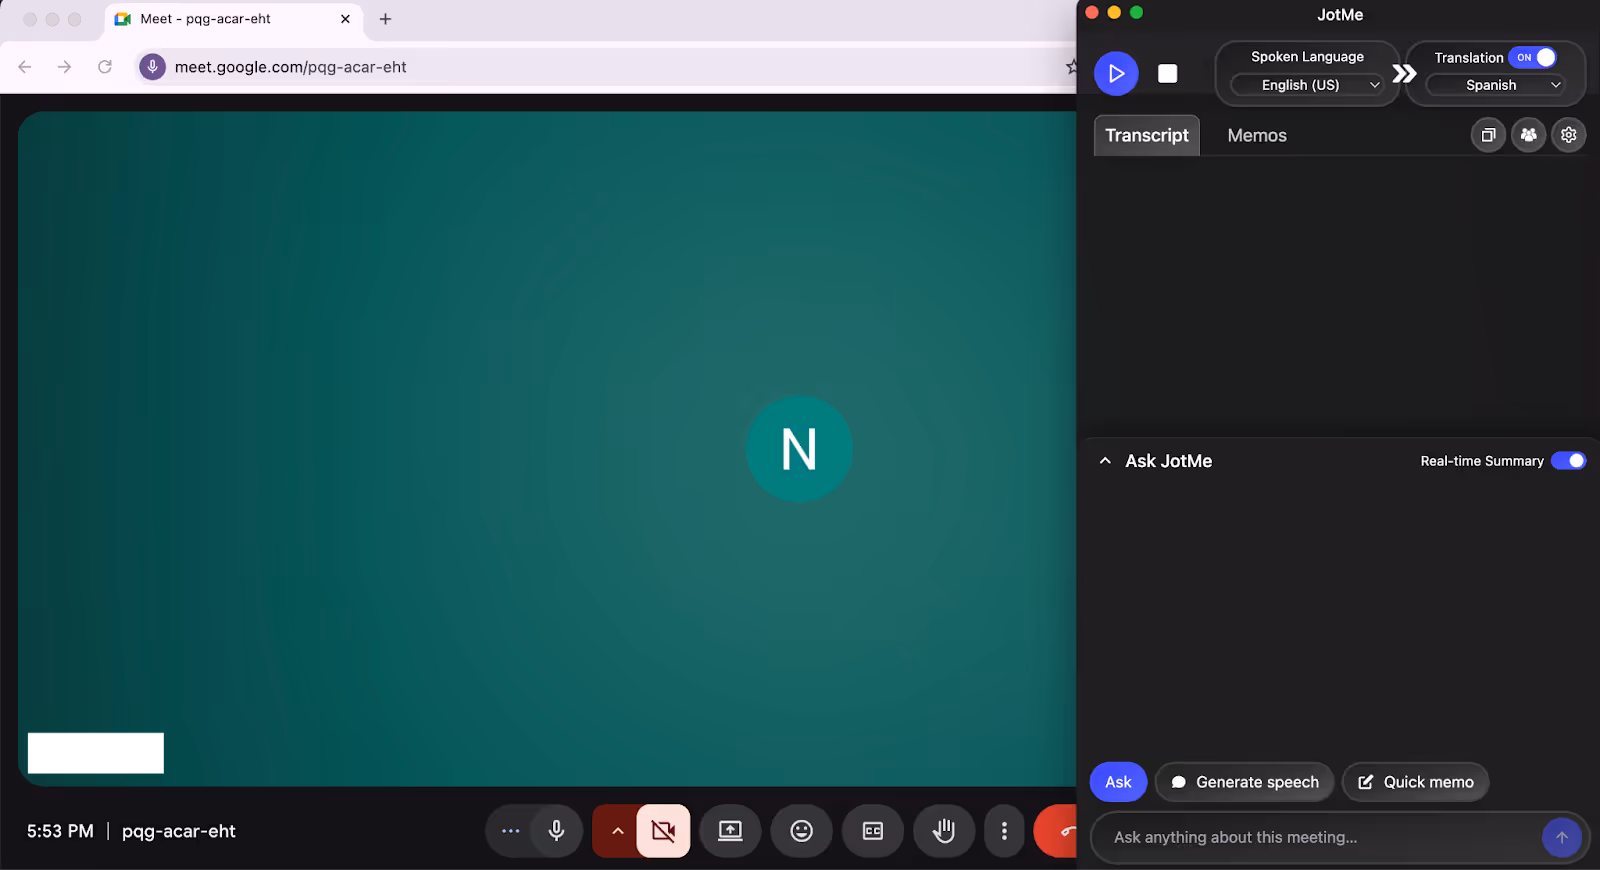Click the meeting code pqg-acar-eht text
The width and height of the screenshot is (1600, 870).
(x=179, y=831)
